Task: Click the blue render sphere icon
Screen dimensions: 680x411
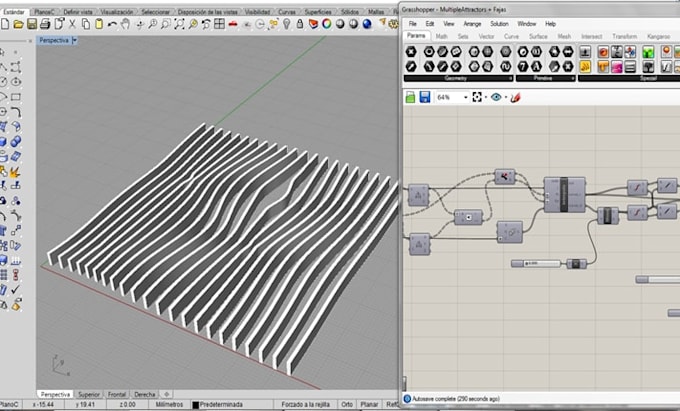Action: 367,24
